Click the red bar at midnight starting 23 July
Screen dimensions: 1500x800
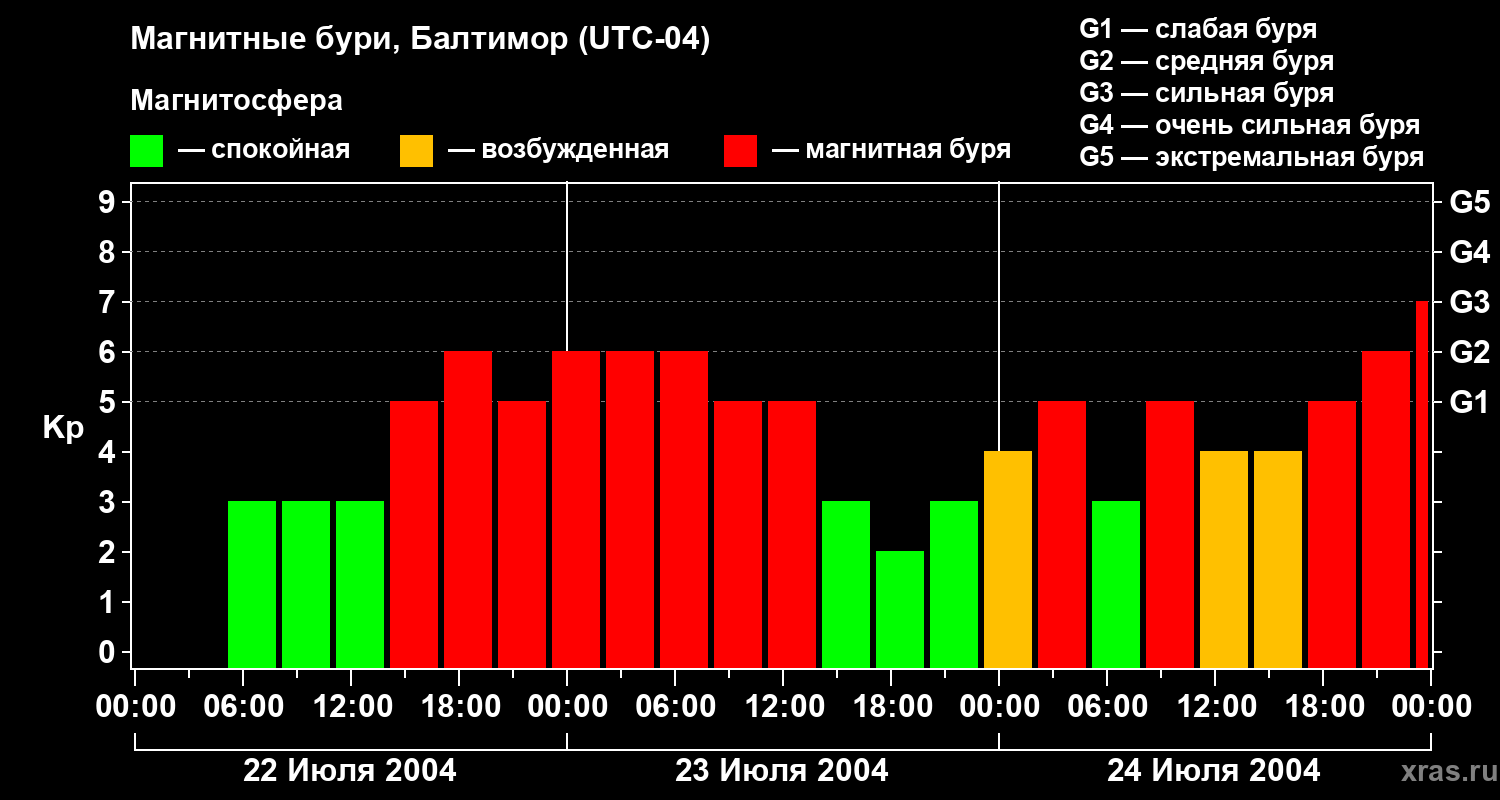point(576,509)
